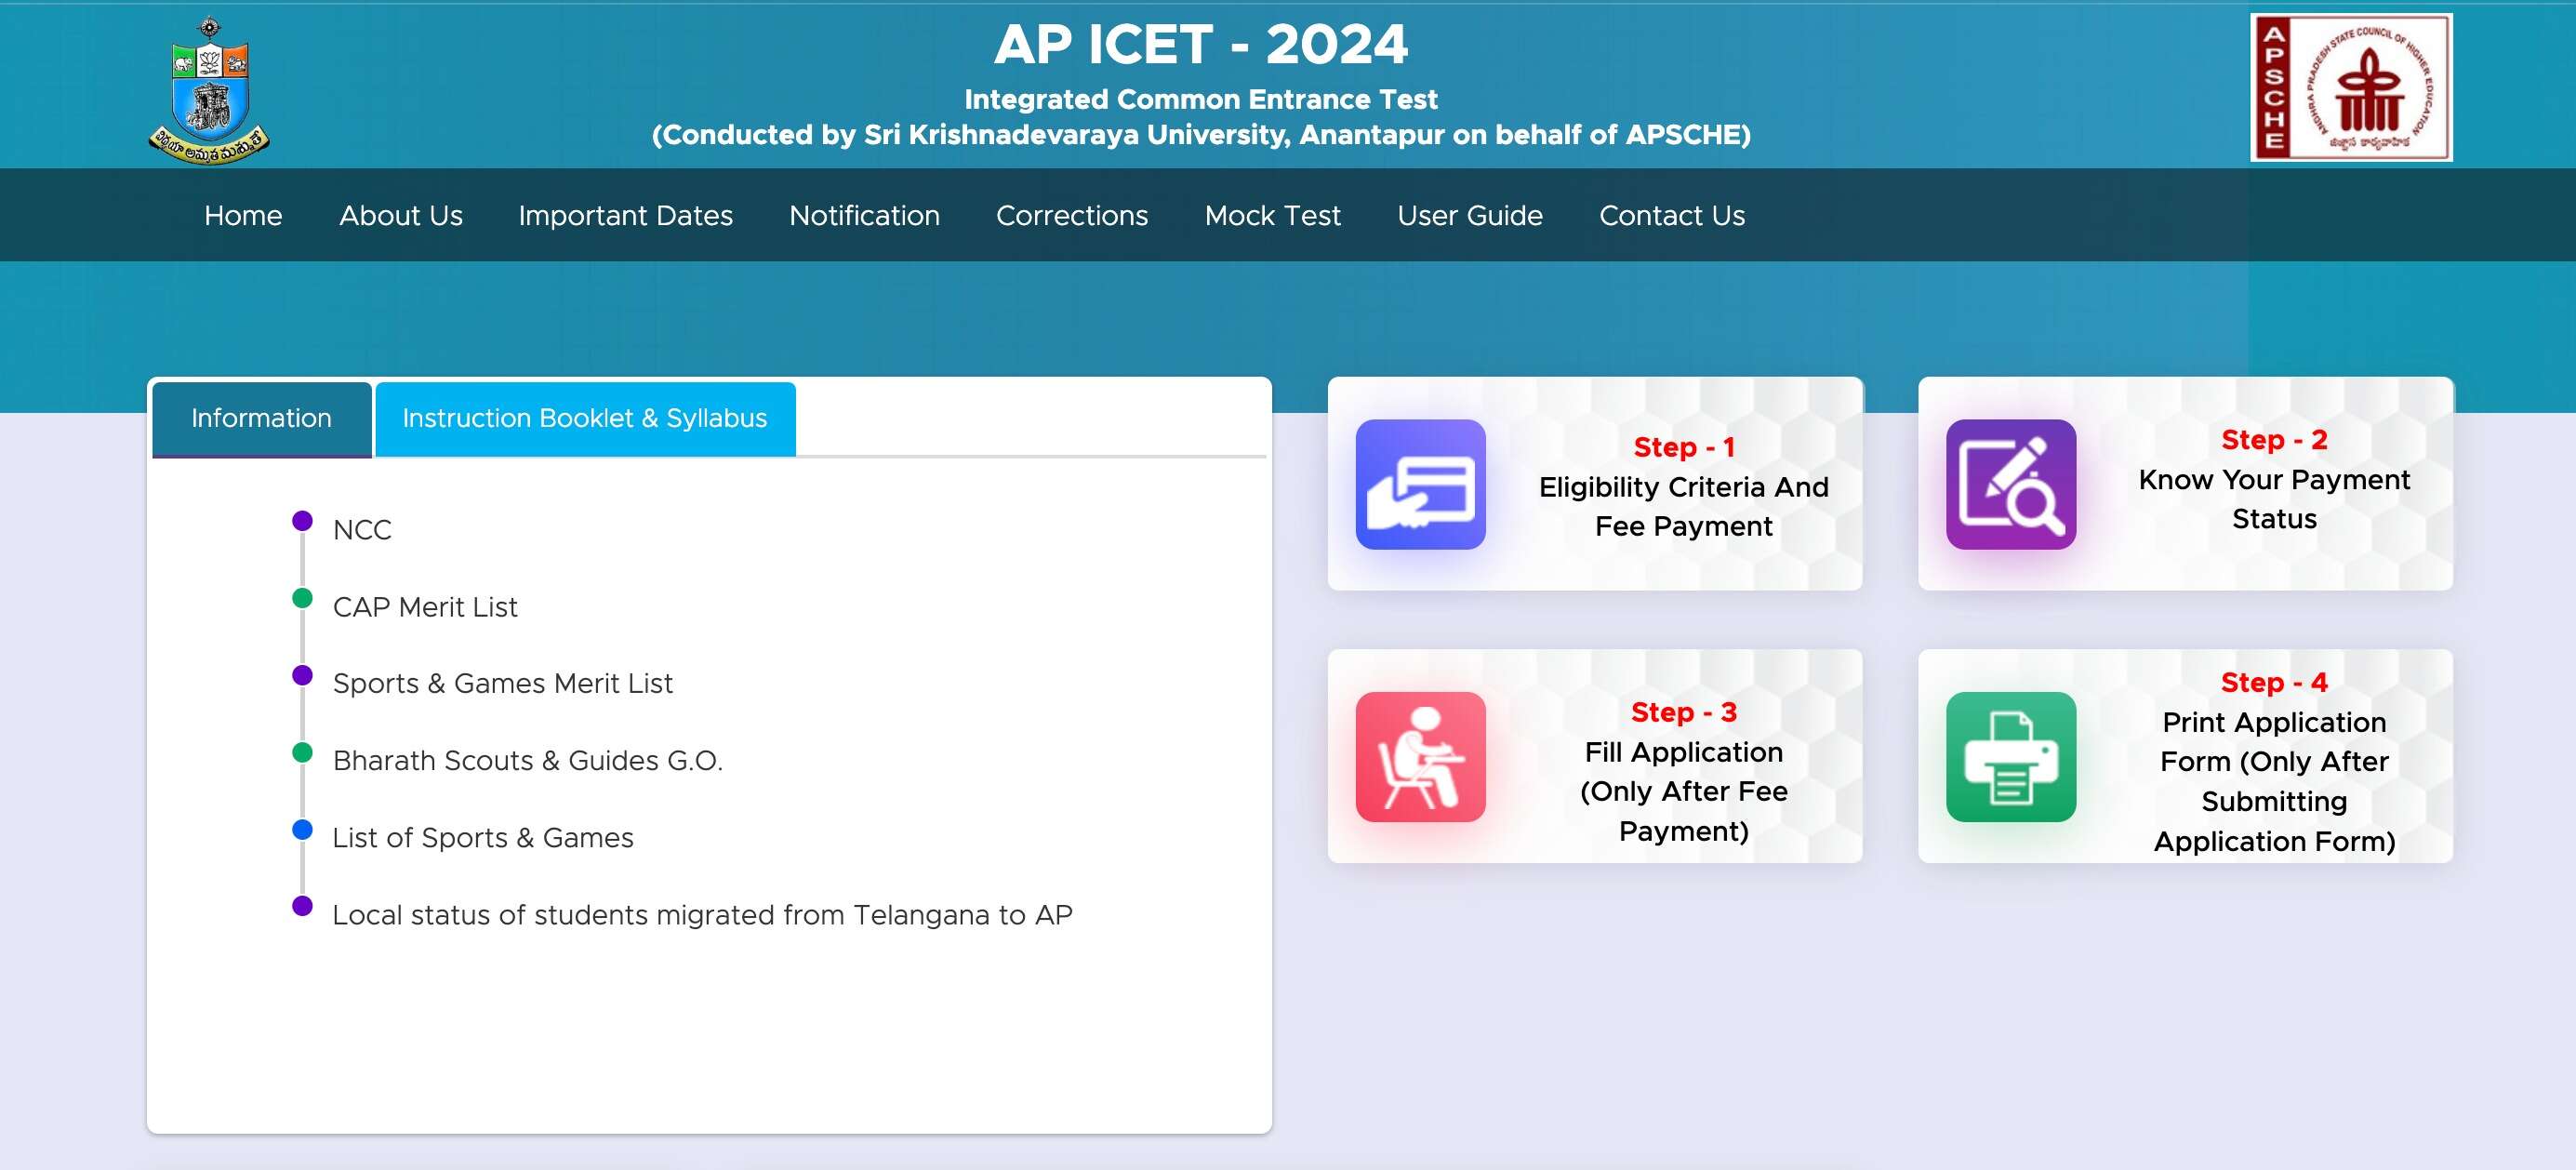Open the Important Dates menu

(625, 215)
